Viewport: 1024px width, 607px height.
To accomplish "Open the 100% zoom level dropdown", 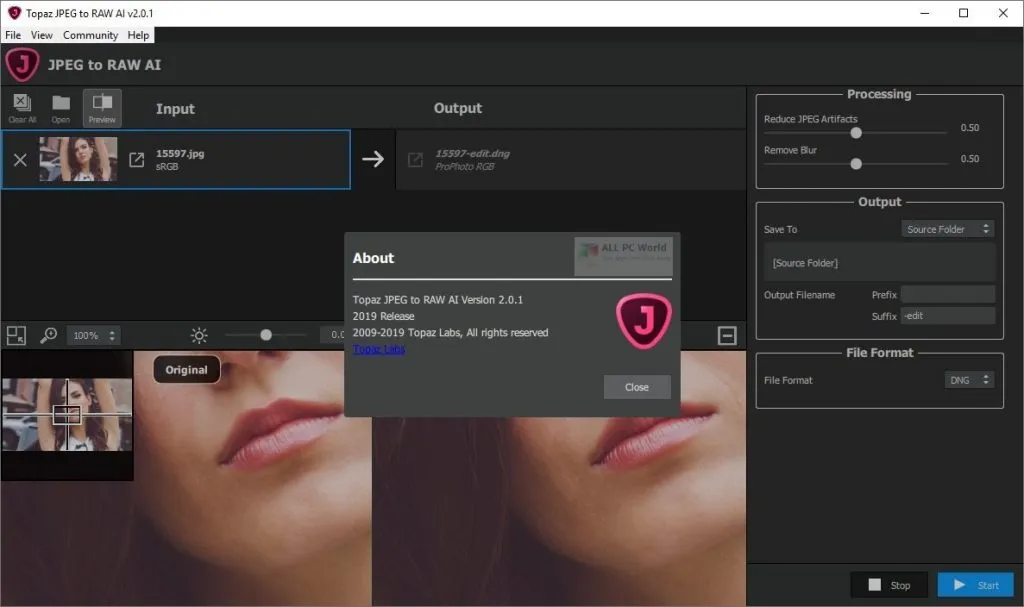I will pos(93,335).
